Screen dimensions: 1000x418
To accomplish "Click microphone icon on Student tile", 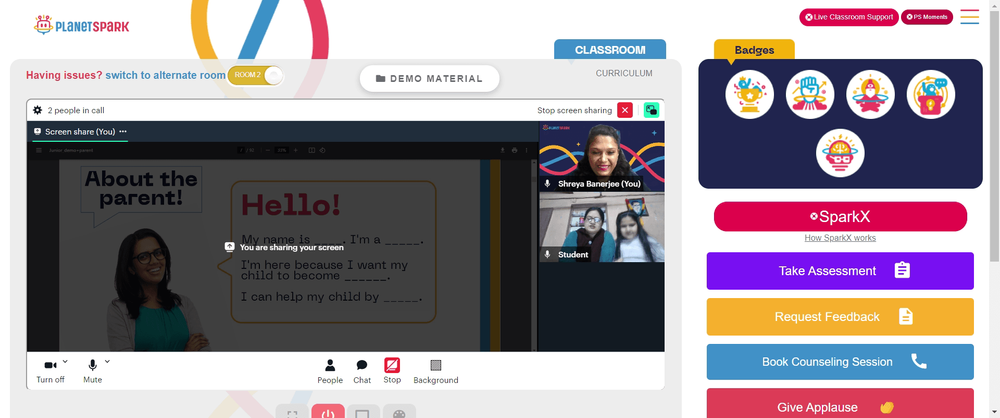I will [x=547, y=254].
